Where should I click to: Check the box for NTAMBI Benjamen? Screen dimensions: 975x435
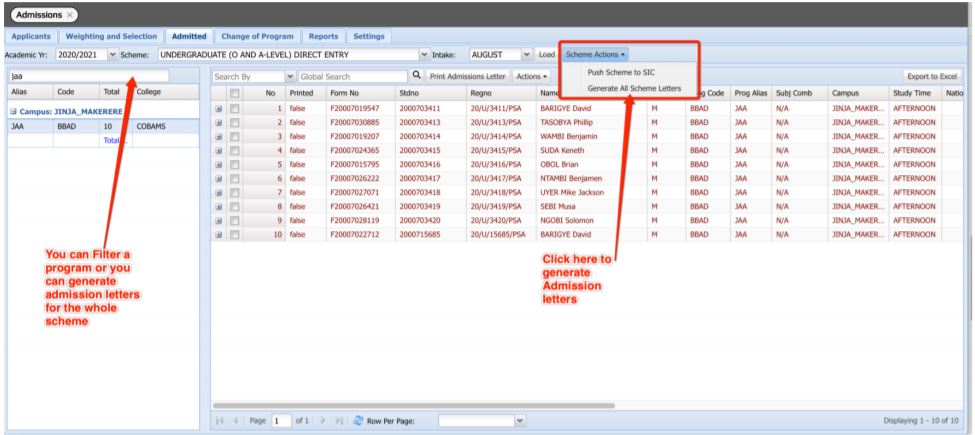(x=234, y=178)
